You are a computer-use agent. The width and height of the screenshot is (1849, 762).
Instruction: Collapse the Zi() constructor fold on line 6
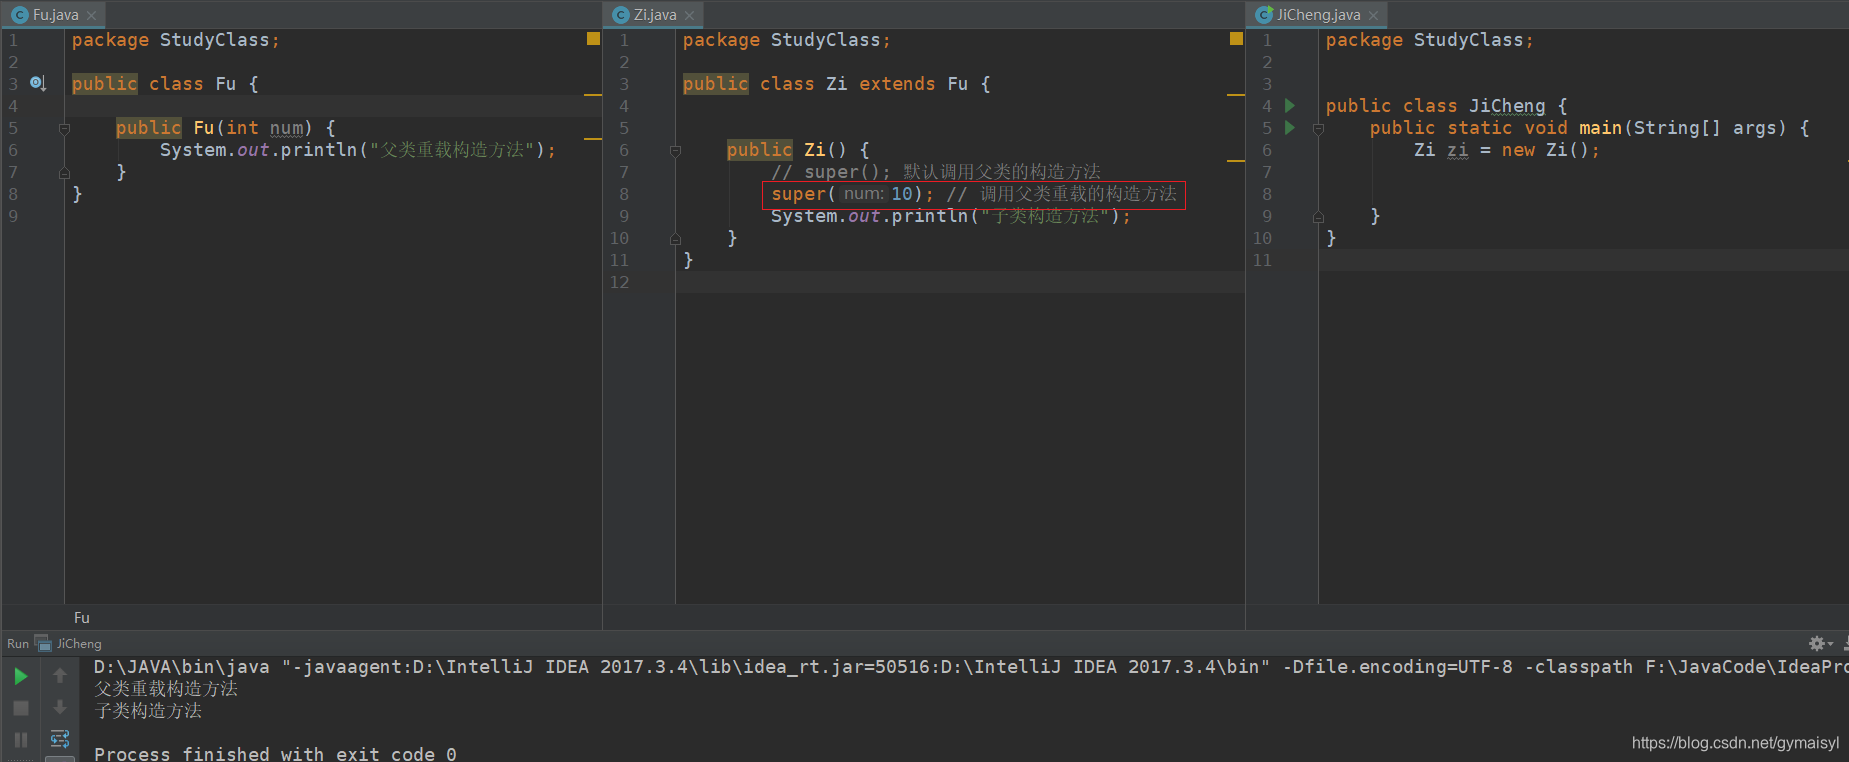pos(675,150)
